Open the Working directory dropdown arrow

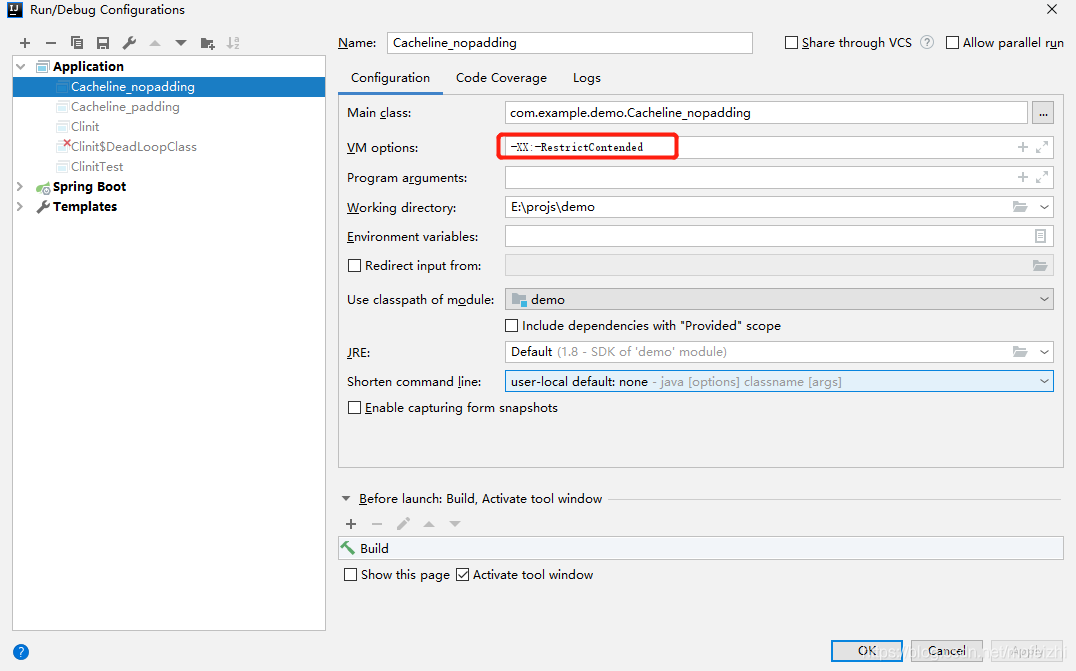click(x=1044, y=207)
